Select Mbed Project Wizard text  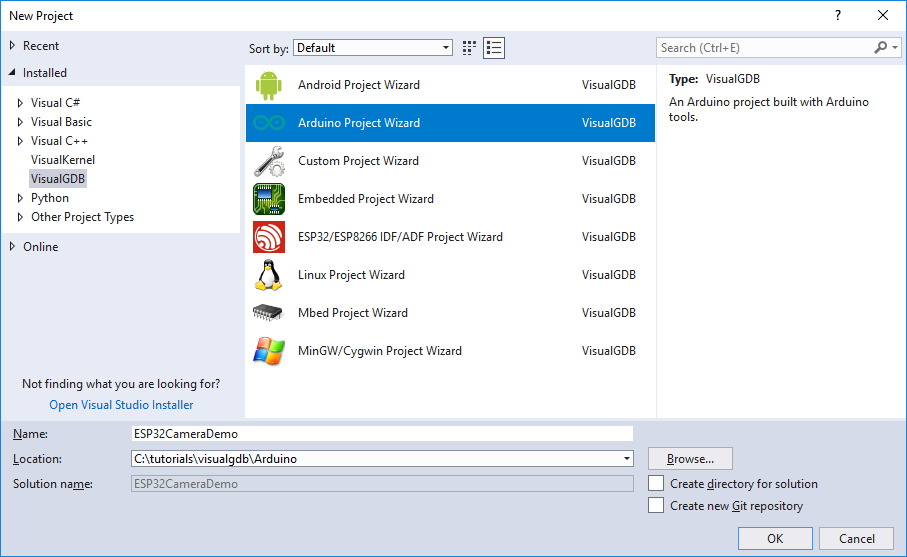point(353,313)
